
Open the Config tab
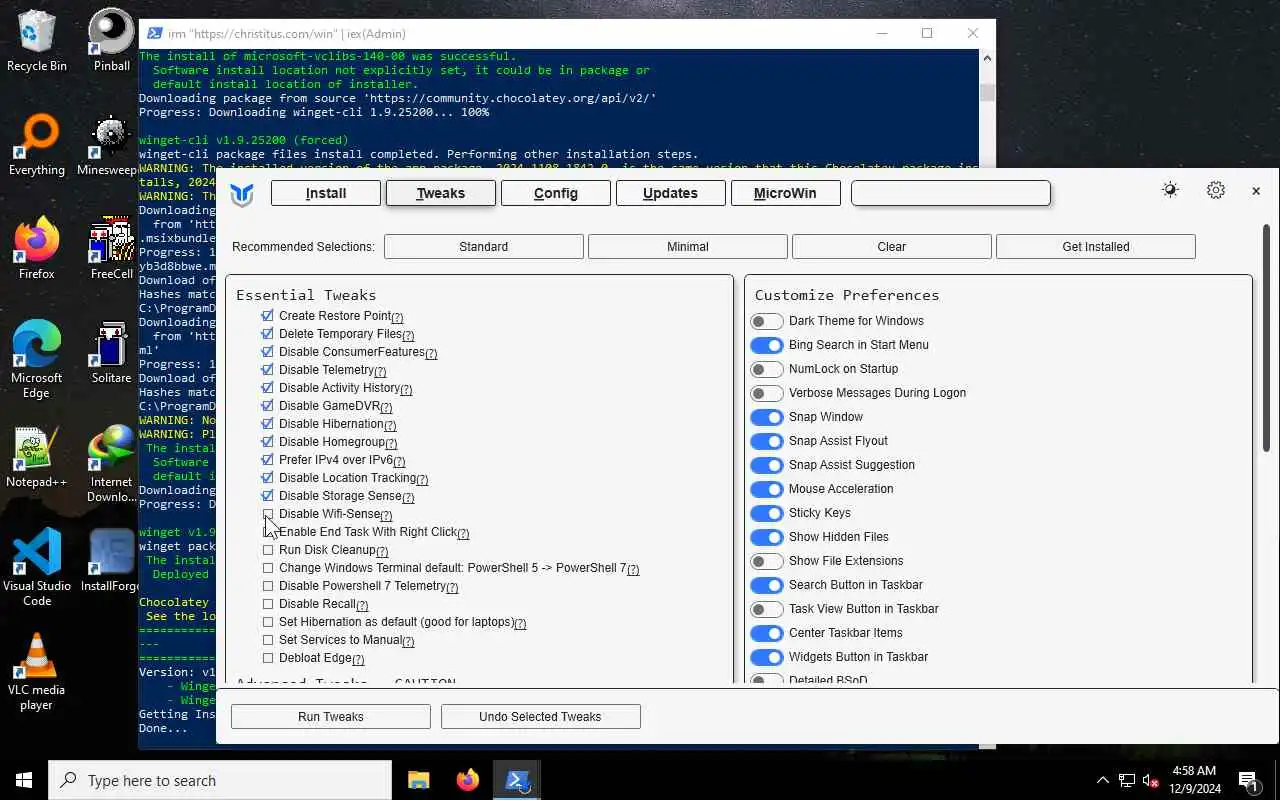click(556, 193)
